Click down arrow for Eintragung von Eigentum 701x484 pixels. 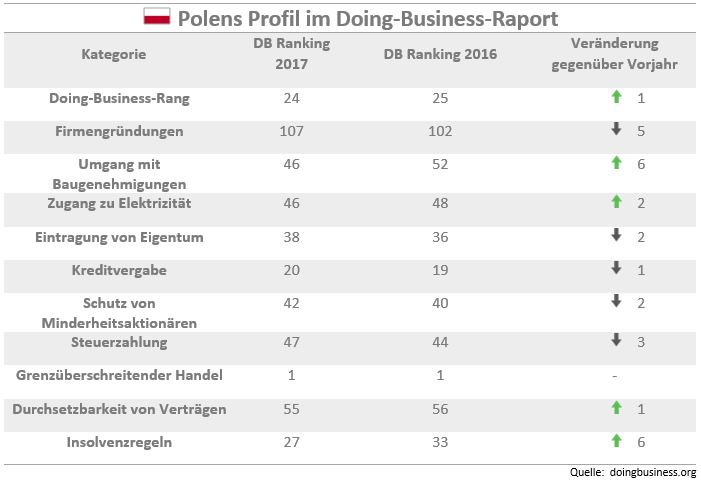point(616,235)
